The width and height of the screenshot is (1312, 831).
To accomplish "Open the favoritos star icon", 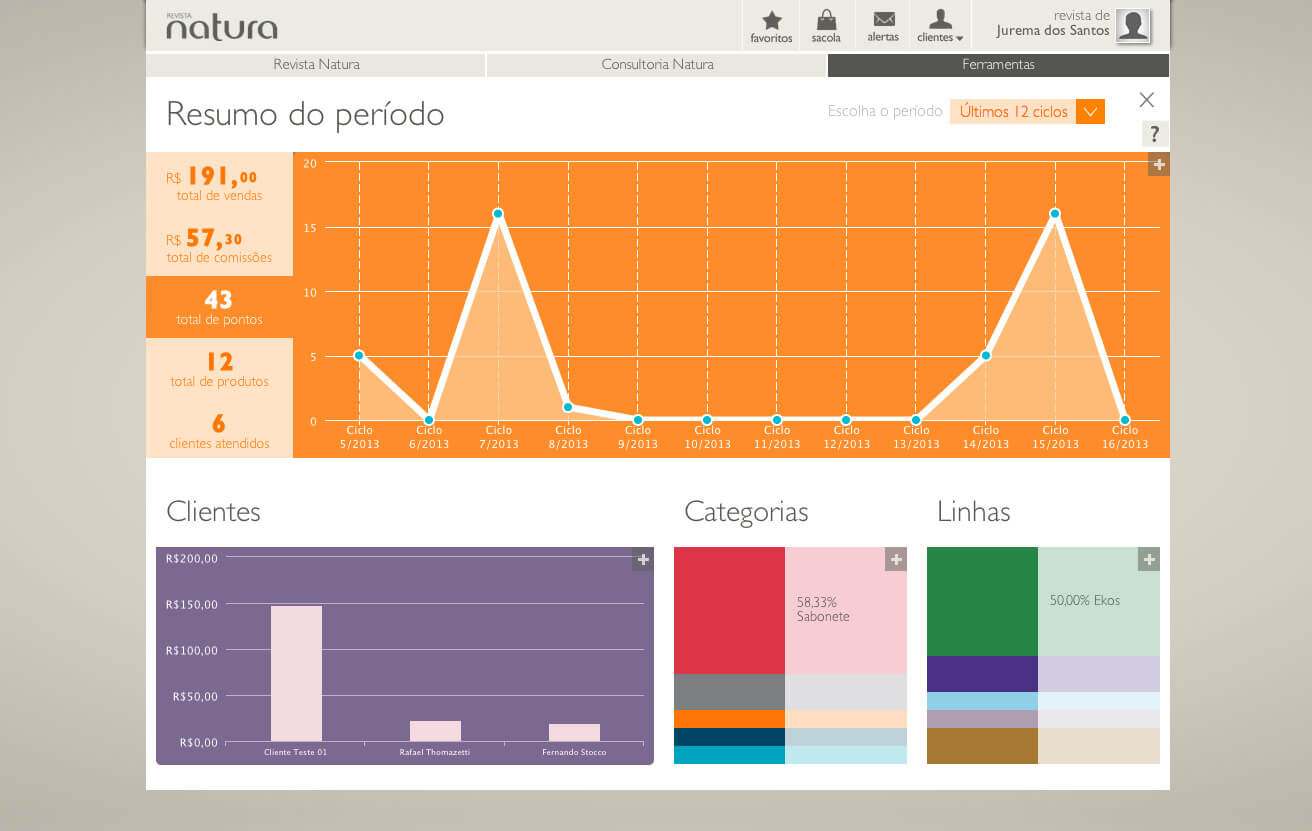I will click(x=771, y=25).
